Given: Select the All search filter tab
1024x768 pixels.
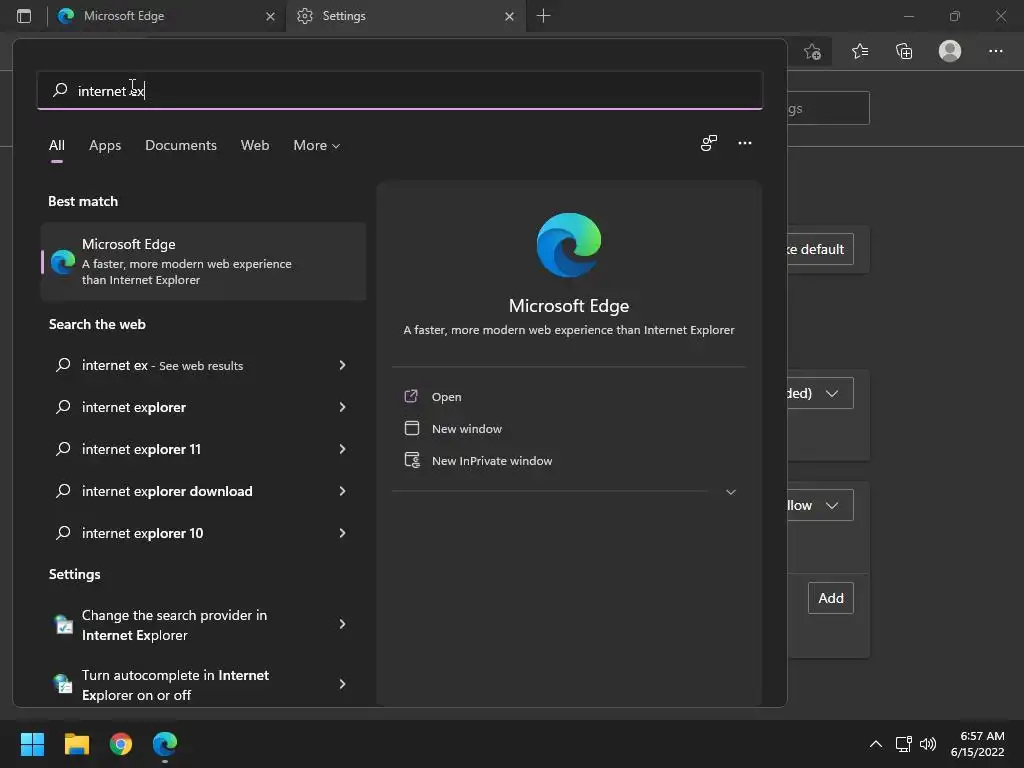Looking at the screenshot, I should pos(57,146).
